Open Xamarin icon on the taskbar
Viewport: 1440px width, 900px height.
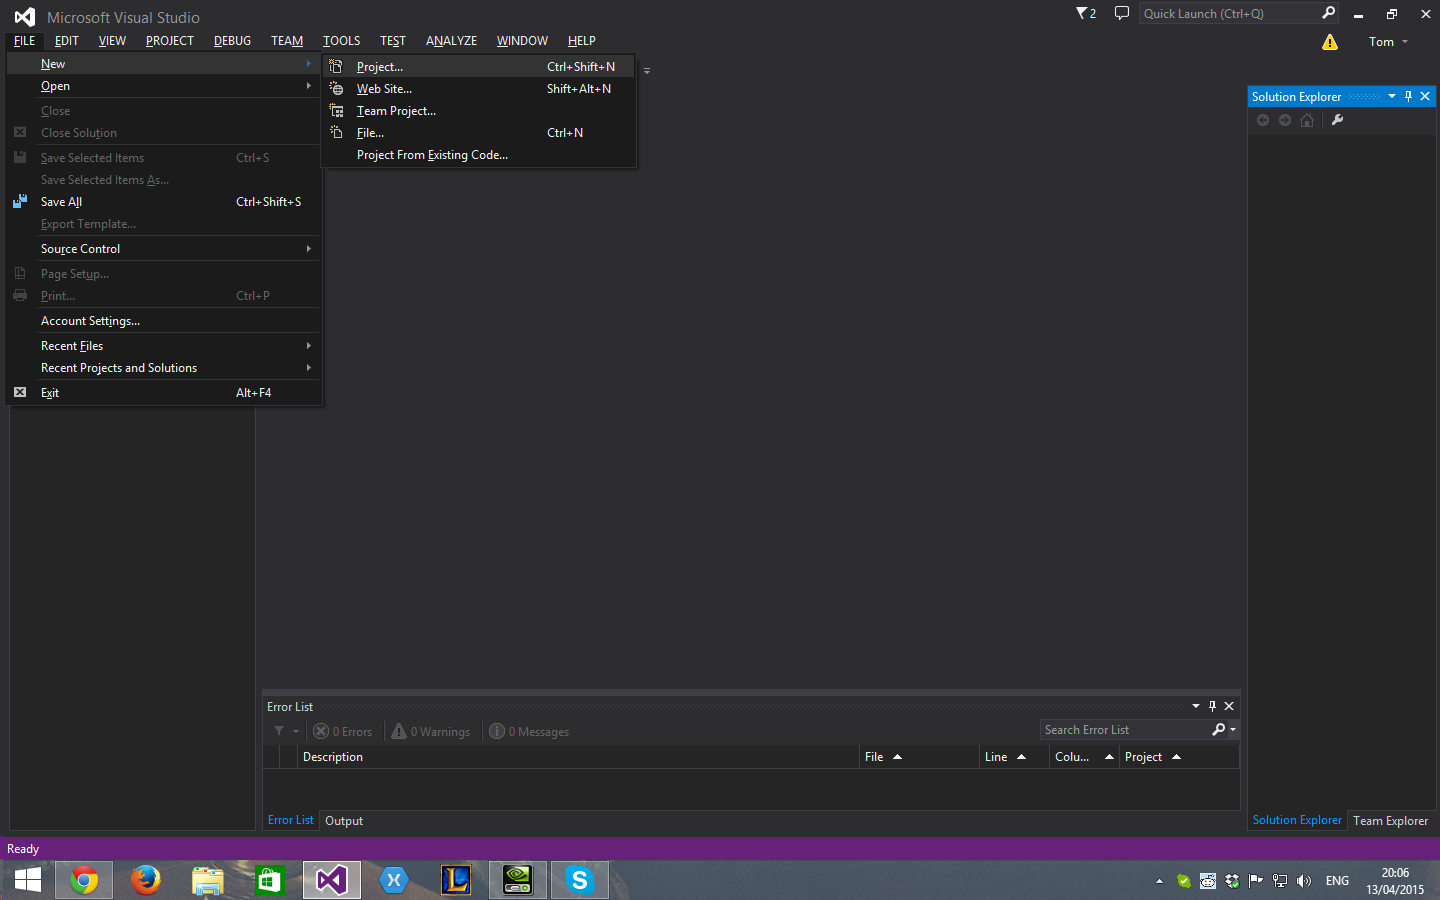pyautogui.click(x=394, y=880)
